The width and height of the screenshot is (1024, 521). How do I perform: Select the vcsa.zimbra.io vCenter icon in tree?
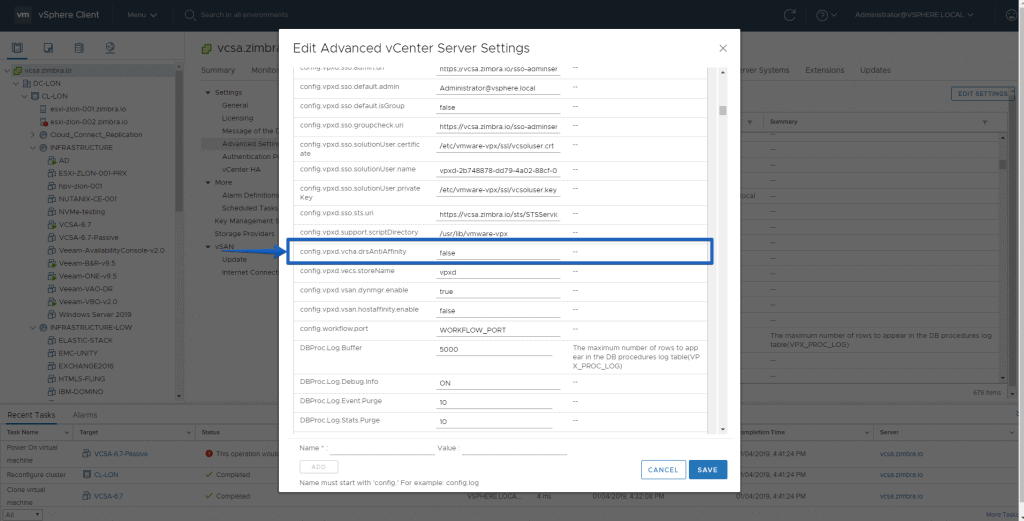[18, 71]
